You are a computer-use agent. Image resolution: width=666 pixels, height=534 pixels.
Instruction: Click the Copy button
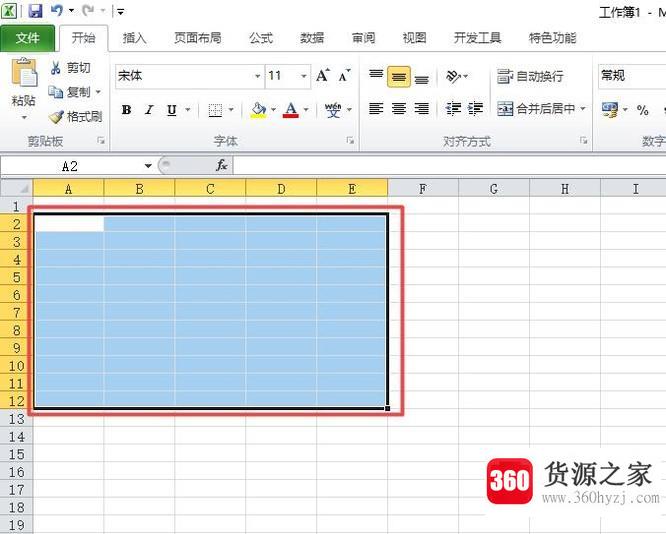pyautogui.click(x=71, y=92)
